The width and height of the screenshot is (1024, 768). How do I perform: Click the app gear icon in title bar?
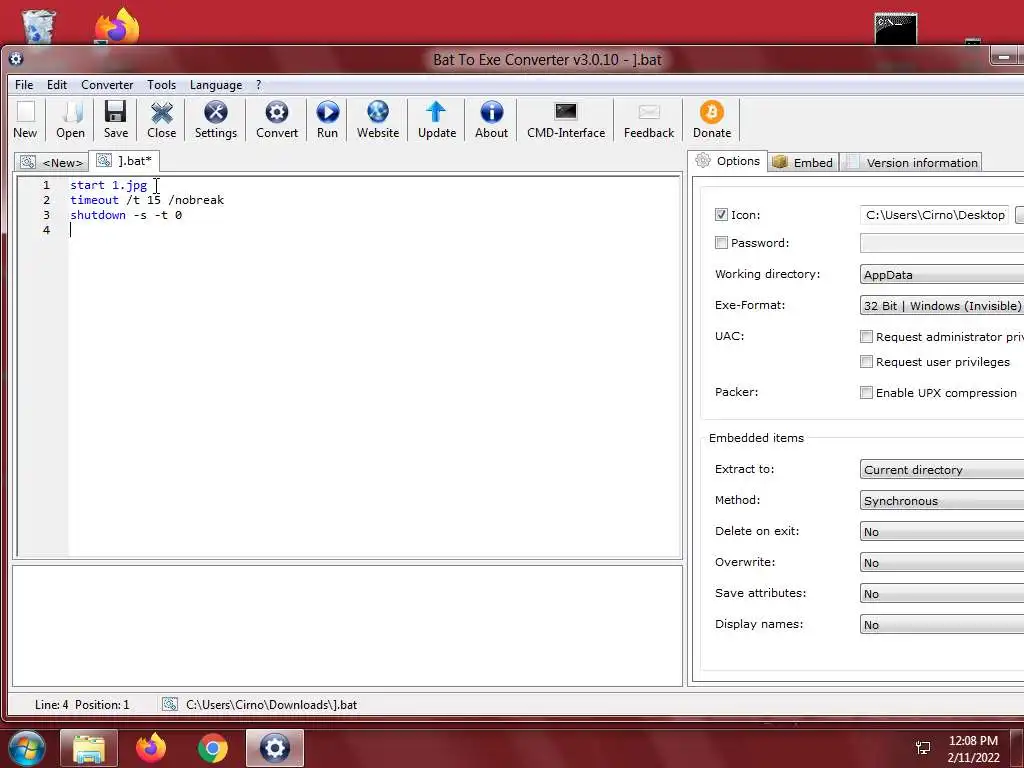tap(16, 59)
